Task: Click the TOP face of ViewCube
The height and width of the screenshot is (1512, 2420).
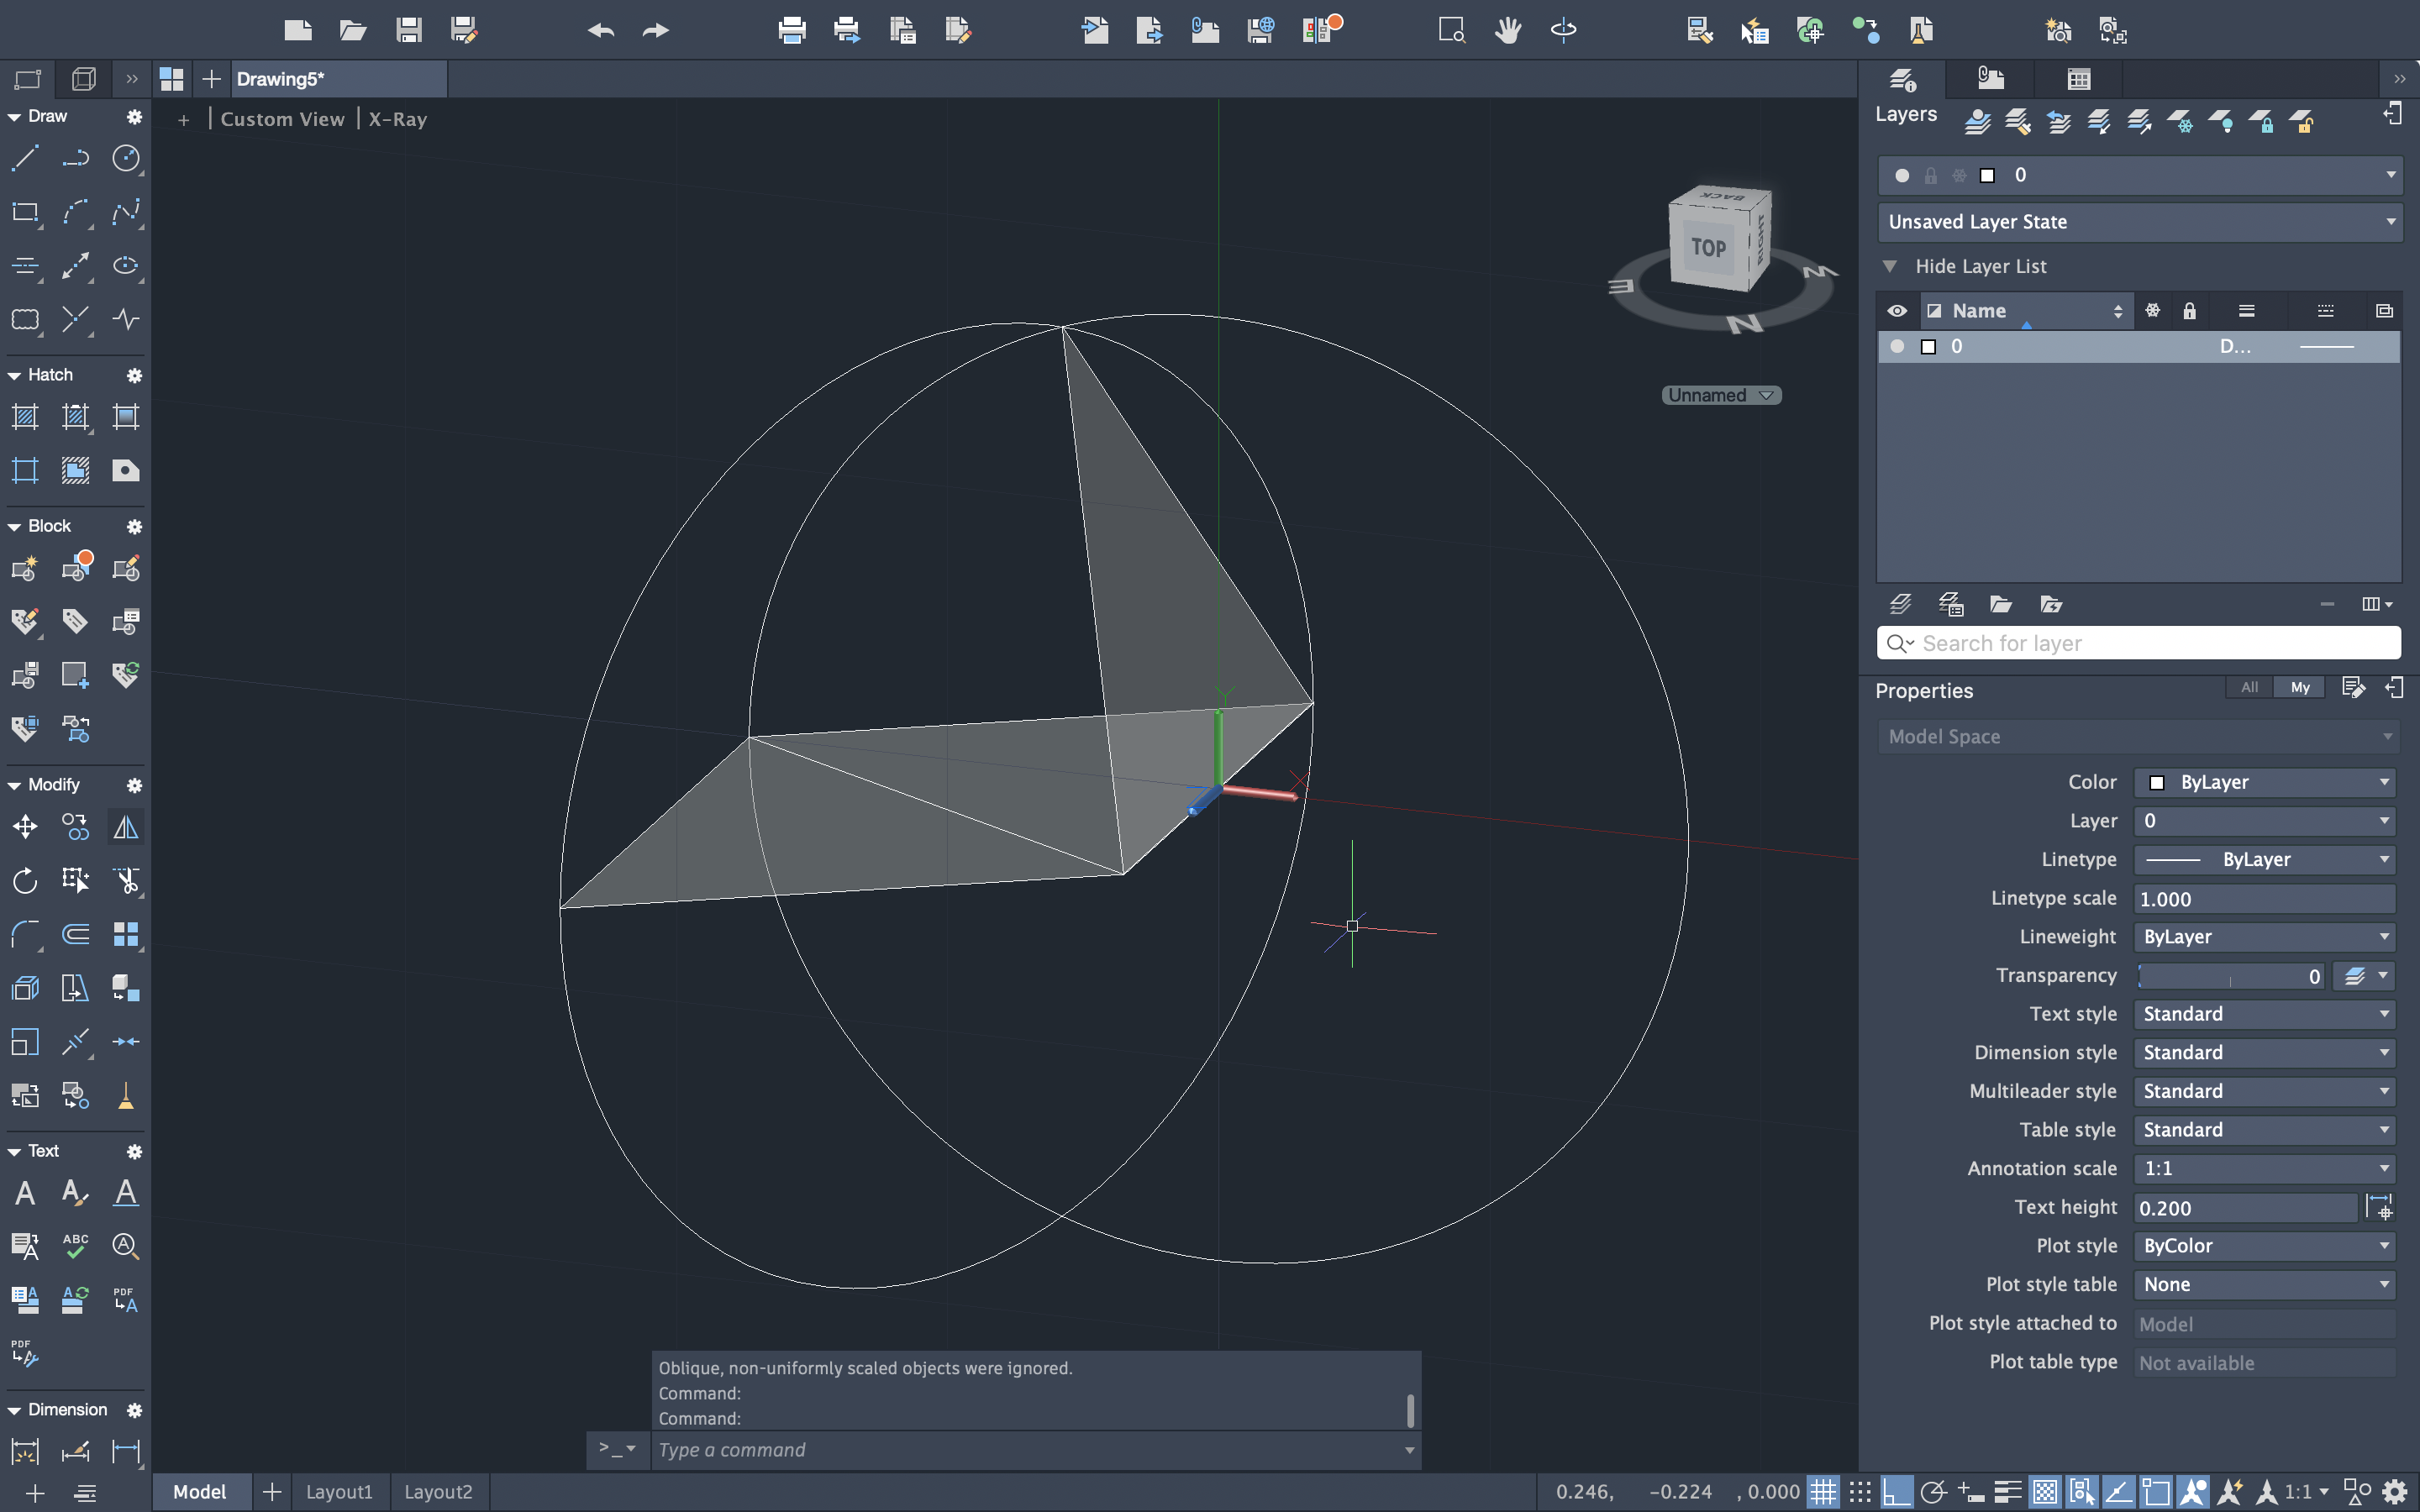Action: coord(1709,247)
